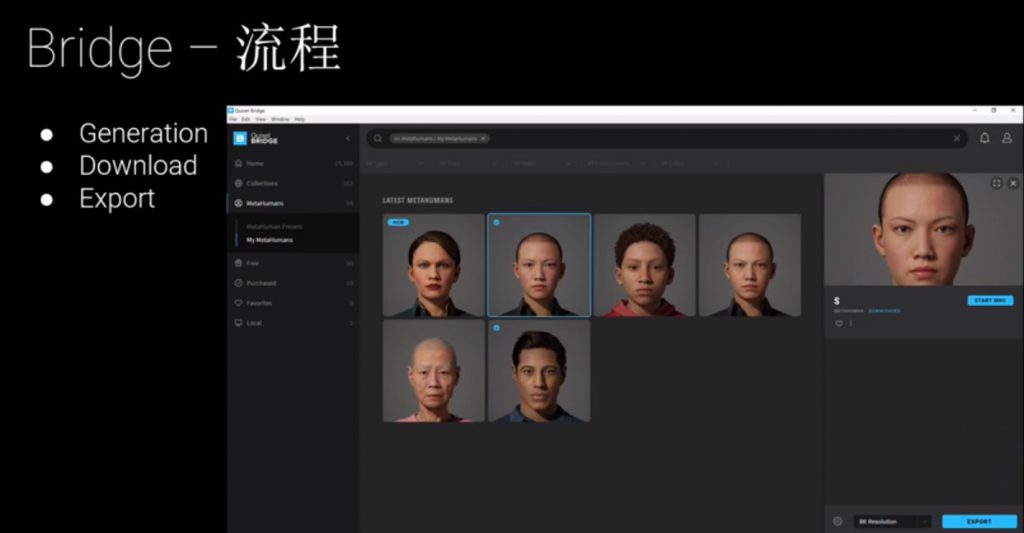Open the Collections section in sidebar

click(293, 184)
